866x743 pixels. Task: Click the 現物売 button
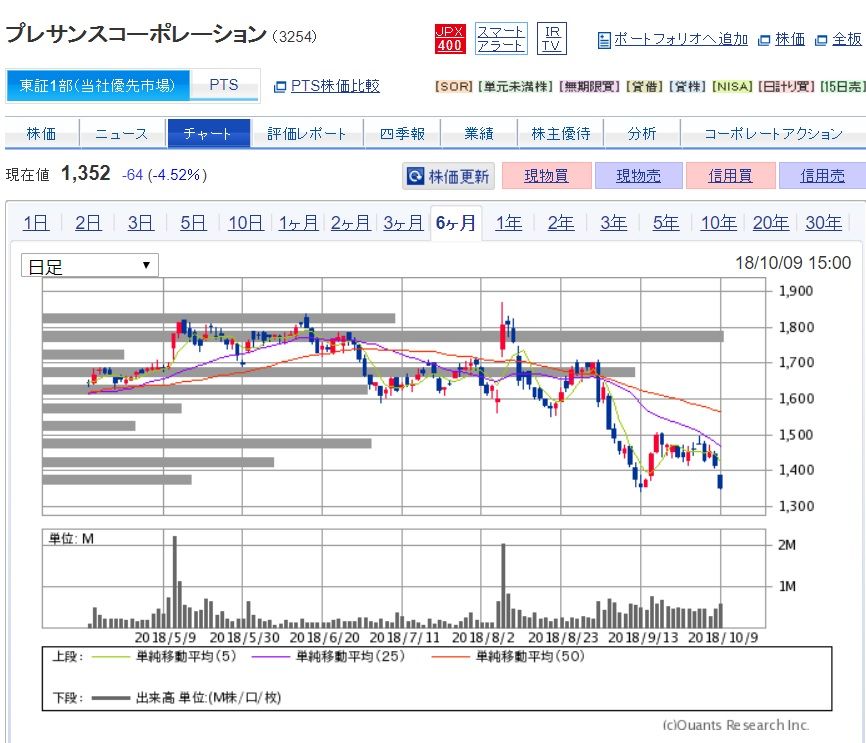click(638, 176)
